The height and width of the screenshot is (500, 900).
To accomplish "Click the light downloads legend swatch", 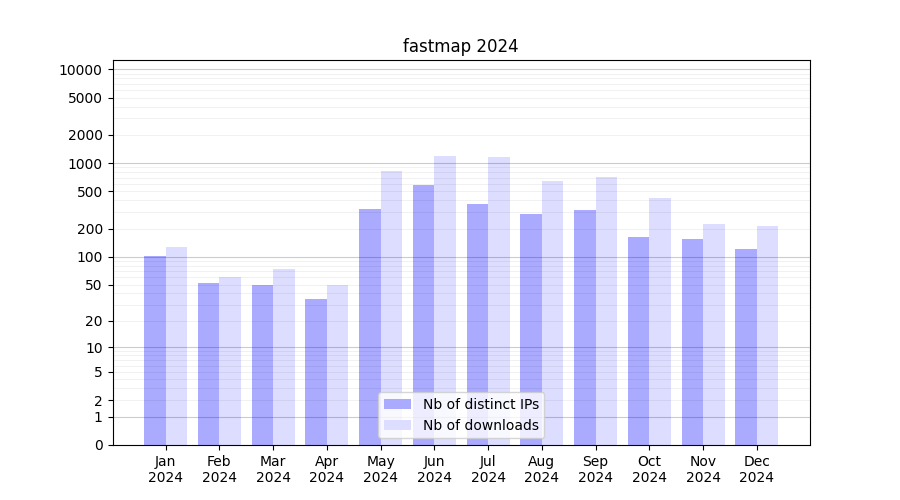I will [x=397, y=425].
